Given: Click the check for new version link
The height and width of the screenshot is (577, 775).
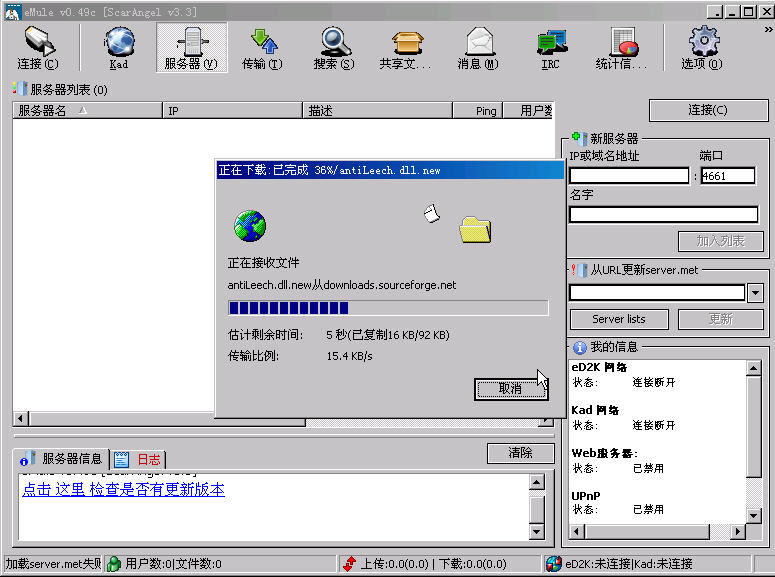Looking at the screenshot, I should pyautogui.click(x=123, y=489).
